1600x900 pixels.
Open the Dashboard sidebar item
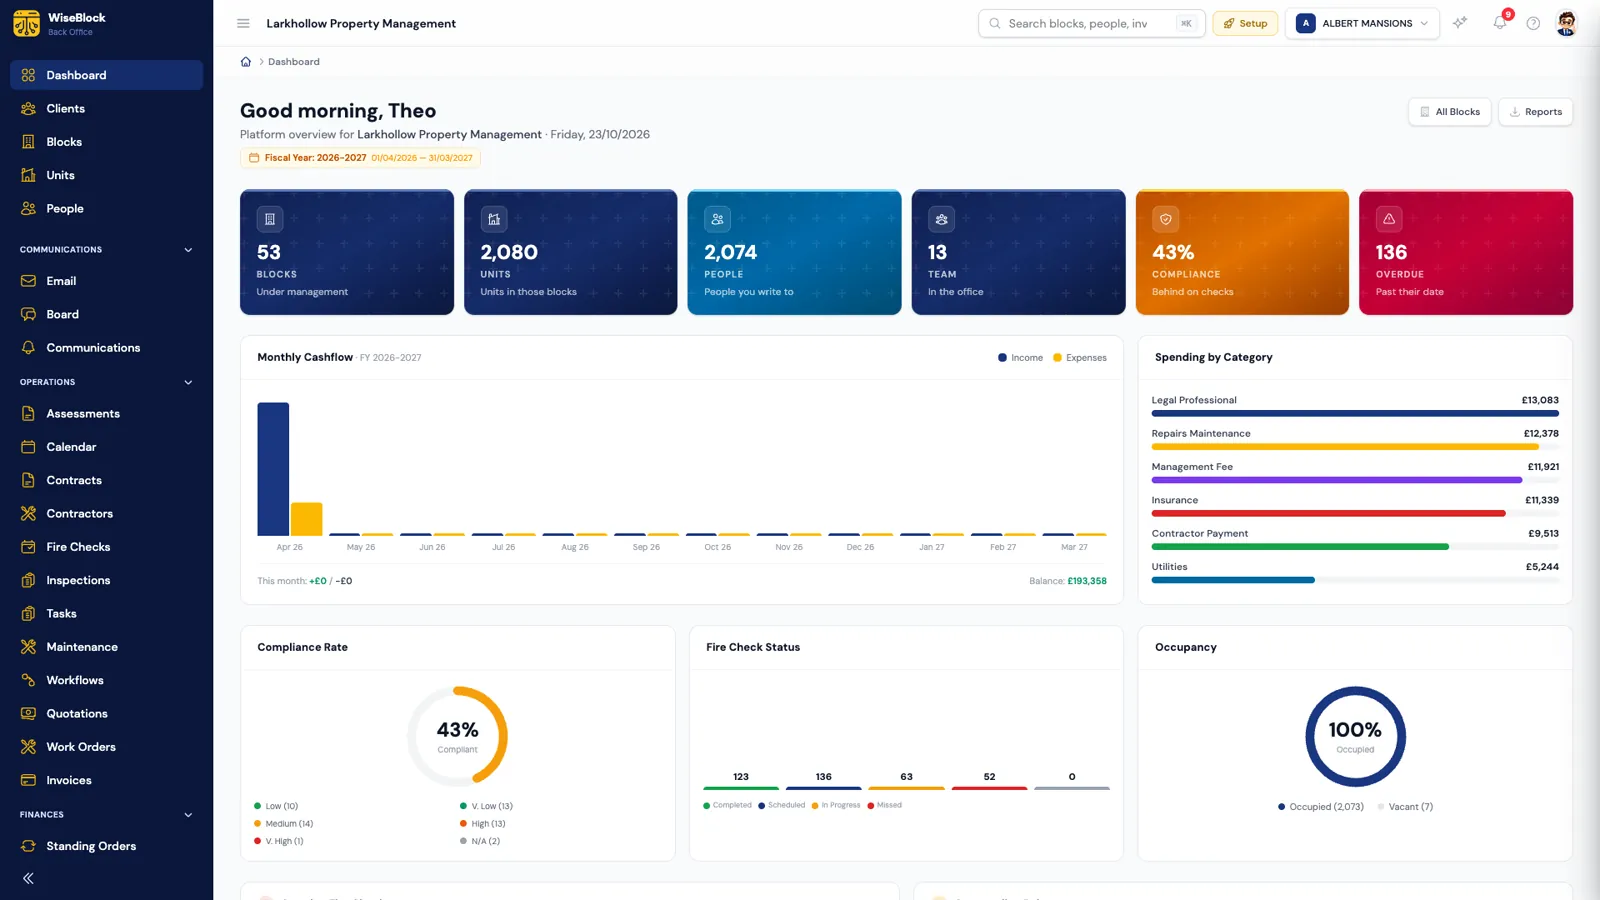(106, 75)
